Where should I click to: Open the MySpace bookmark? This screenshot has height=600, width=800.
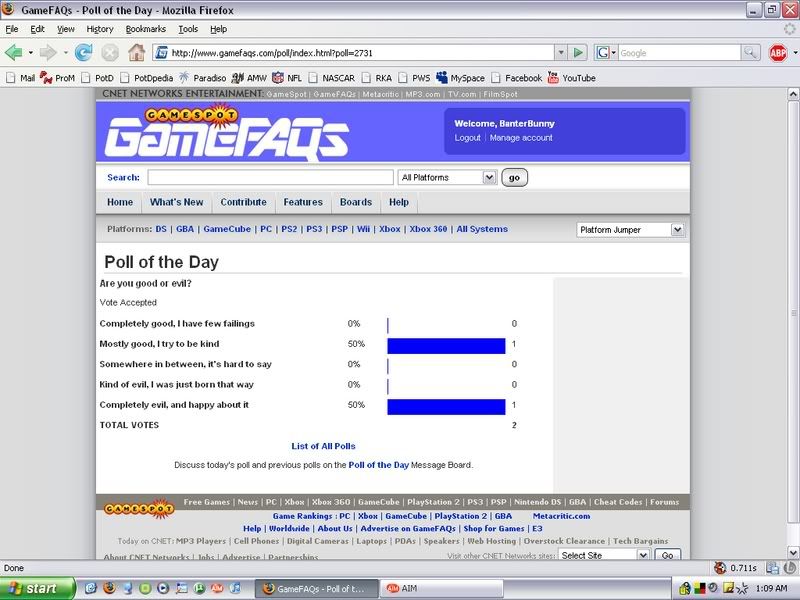pos(460,78)
